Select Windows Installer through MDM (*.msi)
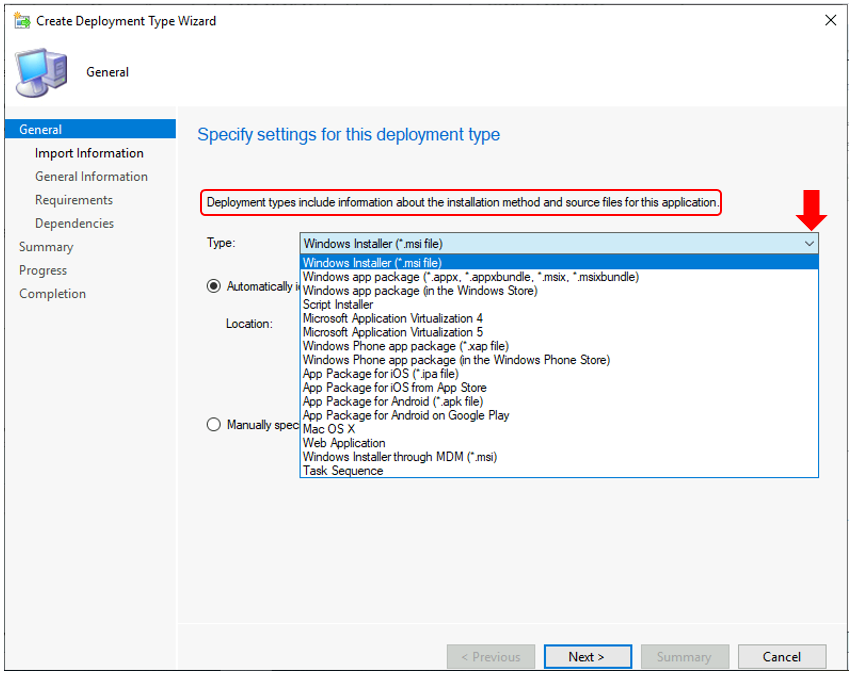The height and width of the screenshot is (676, 852). [559, 457]
